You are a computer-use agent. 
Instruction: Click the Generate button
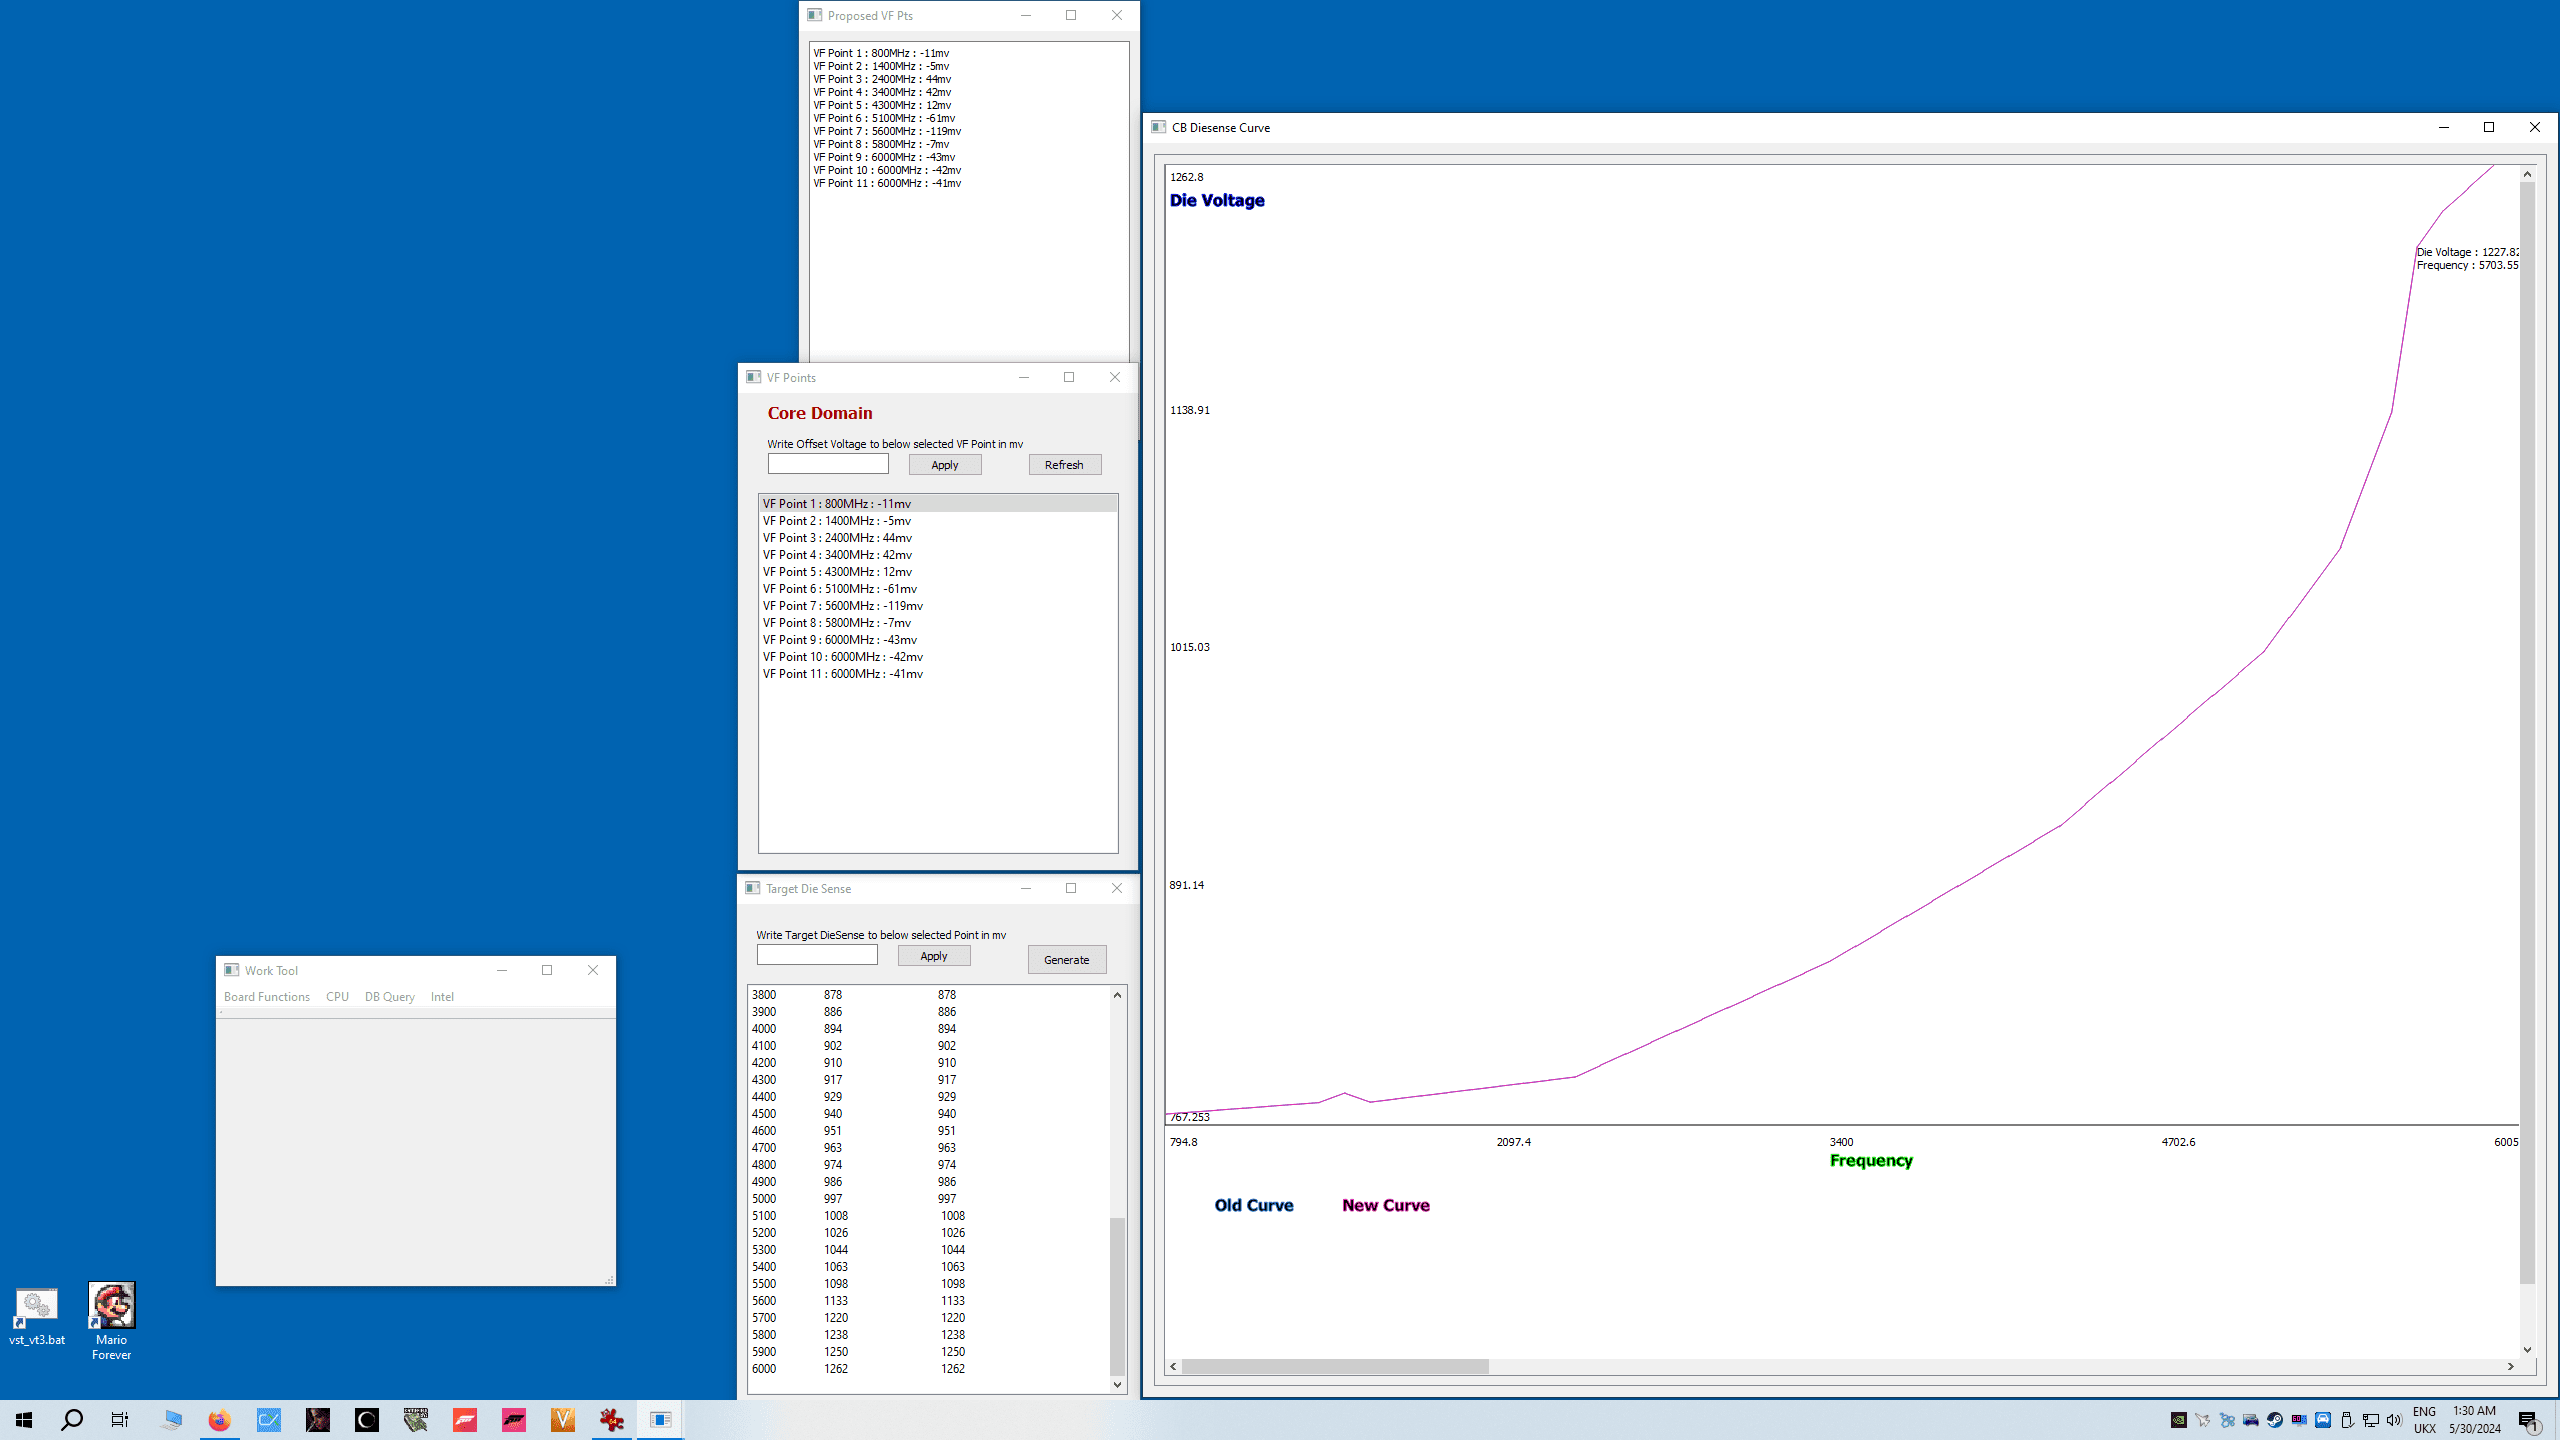click(x=1066, y=960)
